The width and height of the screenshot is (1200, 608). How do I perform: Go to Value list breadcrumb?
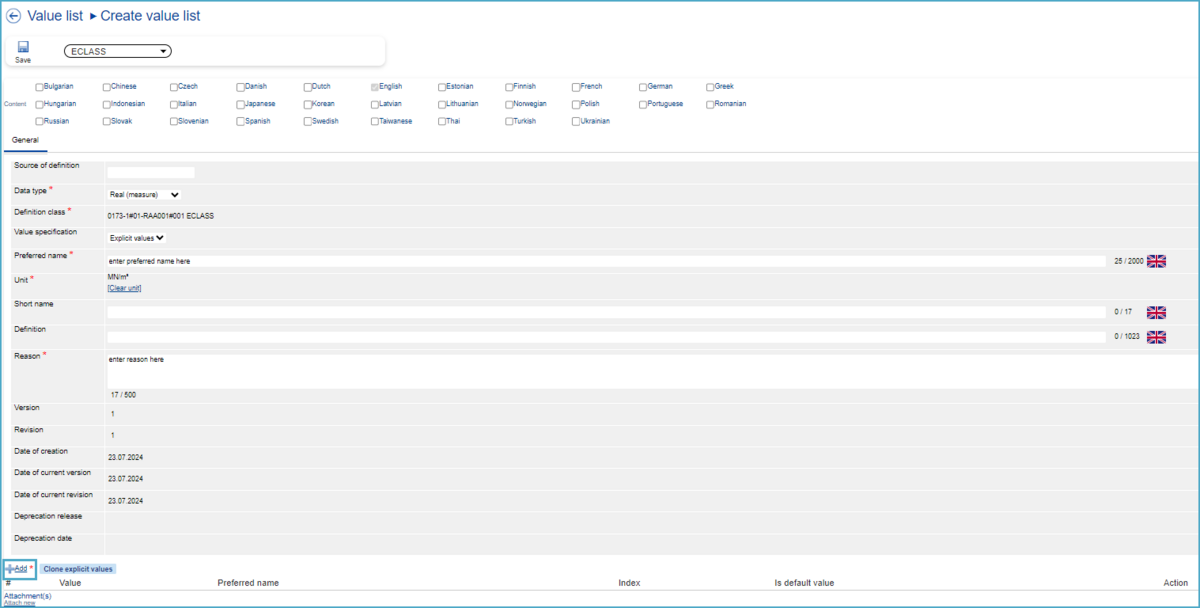55,16
